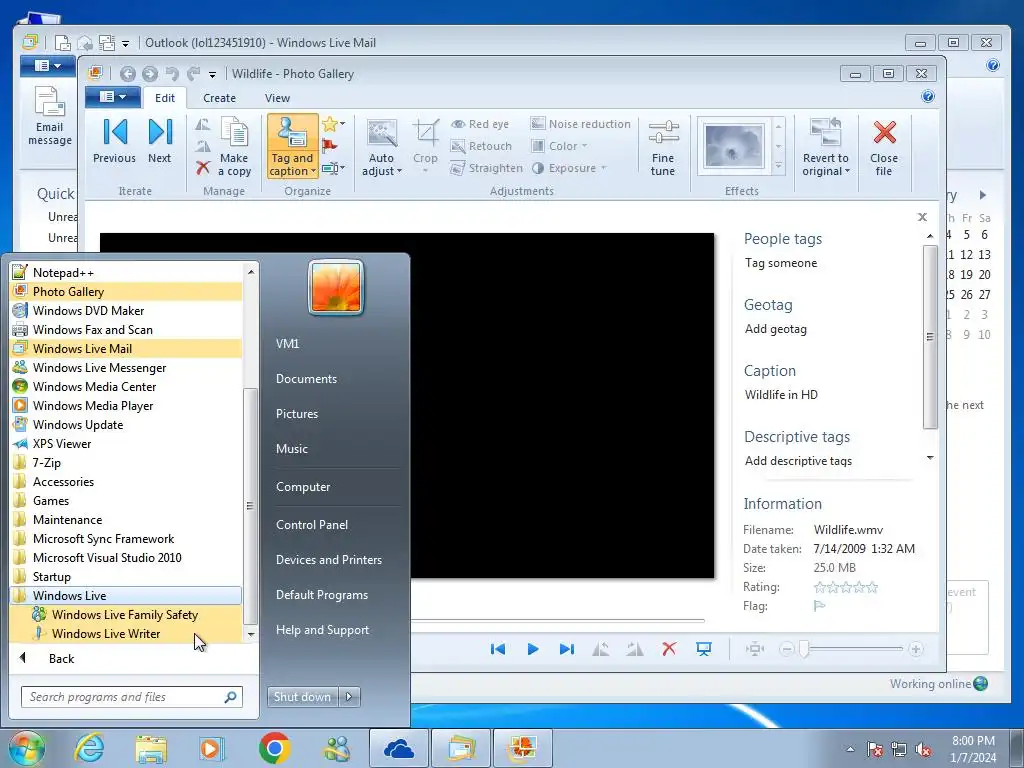
Task: Skip to next item in playback bar
Action: 566,649
